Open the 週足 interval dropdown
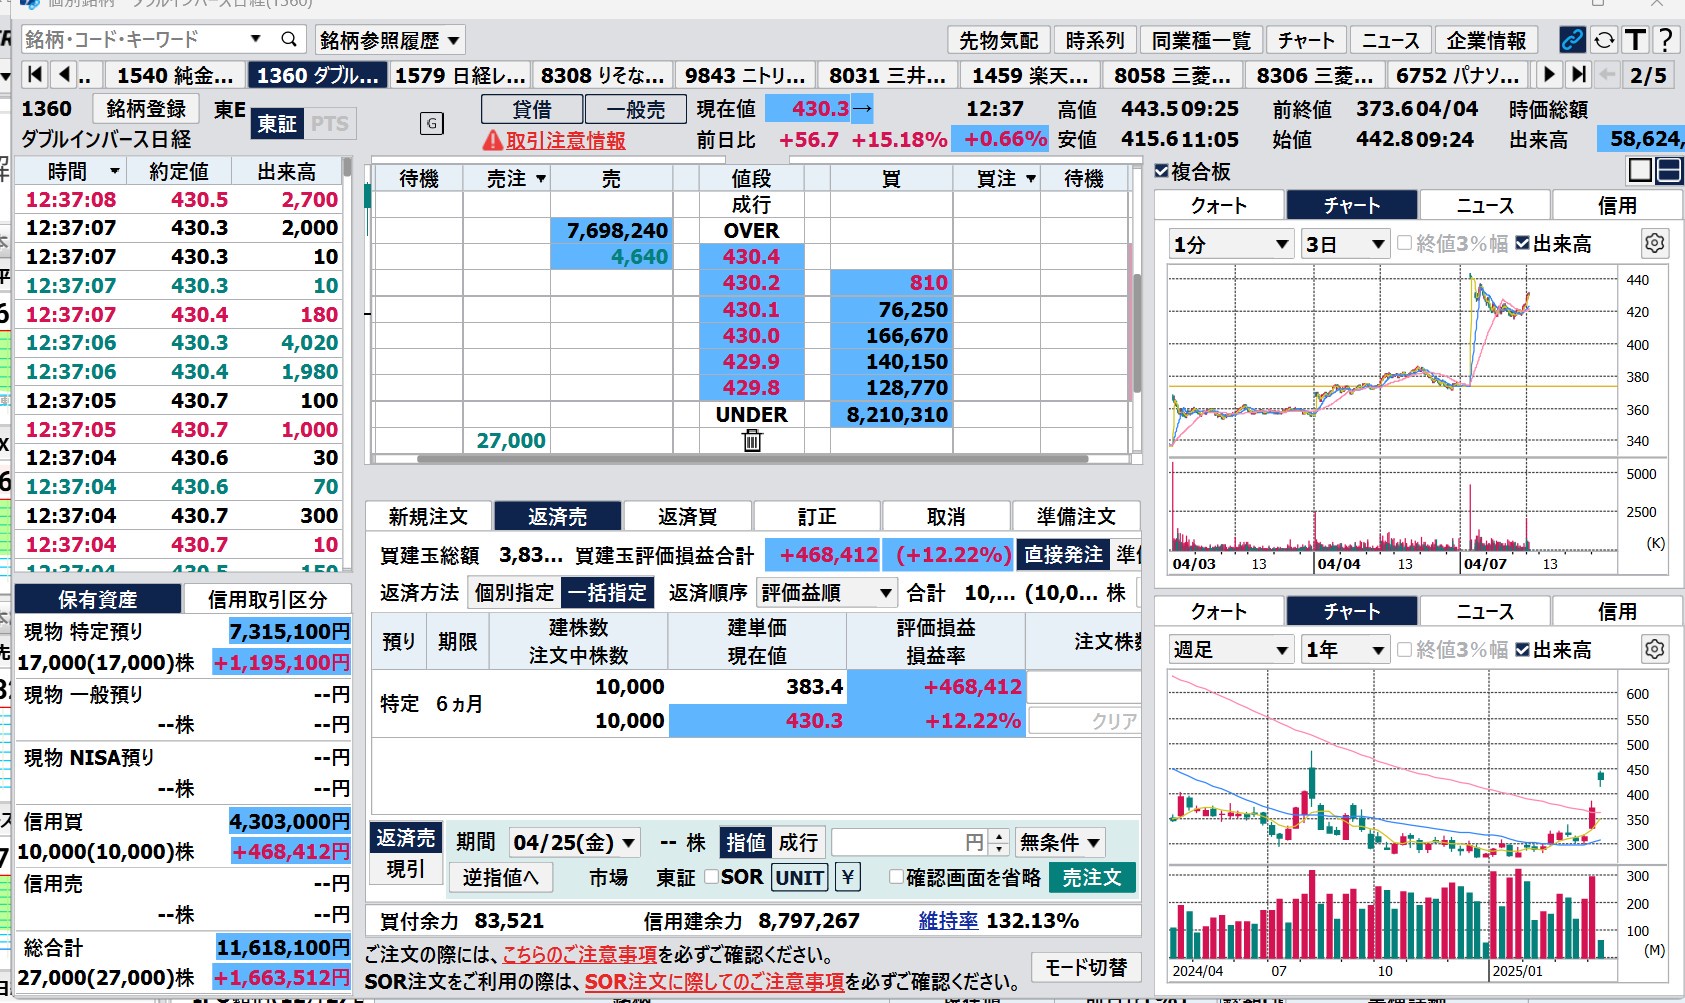 coord(1231,650)
